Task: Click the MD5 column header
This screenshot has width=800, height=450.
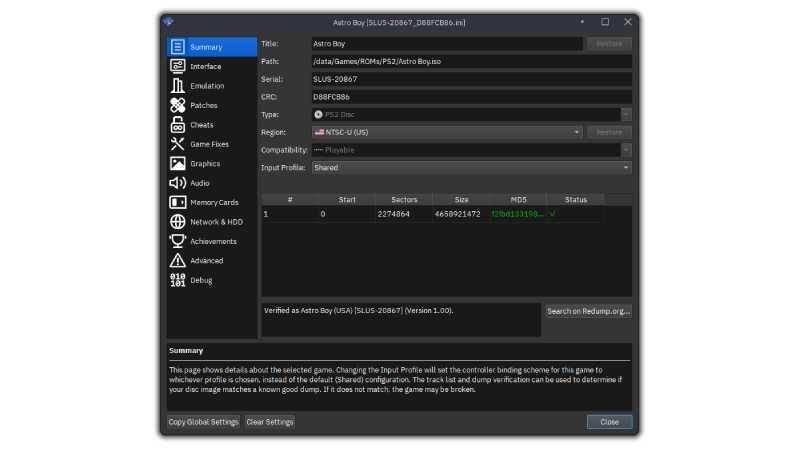Action: (518, 199)
